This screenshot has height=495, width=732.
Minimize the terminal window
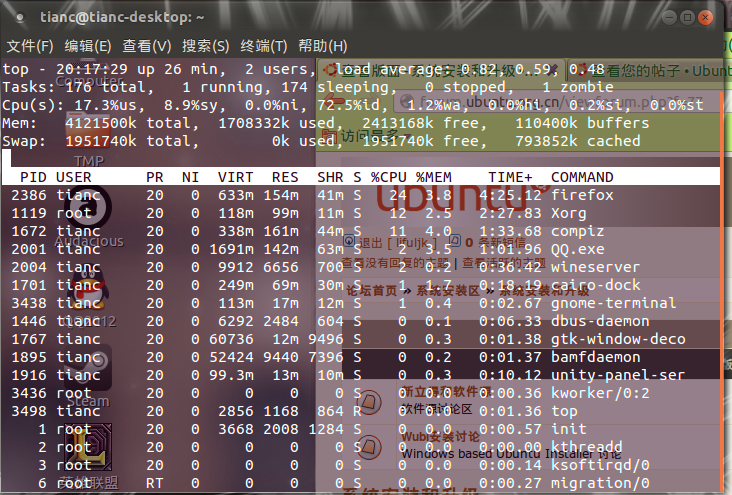669,18
